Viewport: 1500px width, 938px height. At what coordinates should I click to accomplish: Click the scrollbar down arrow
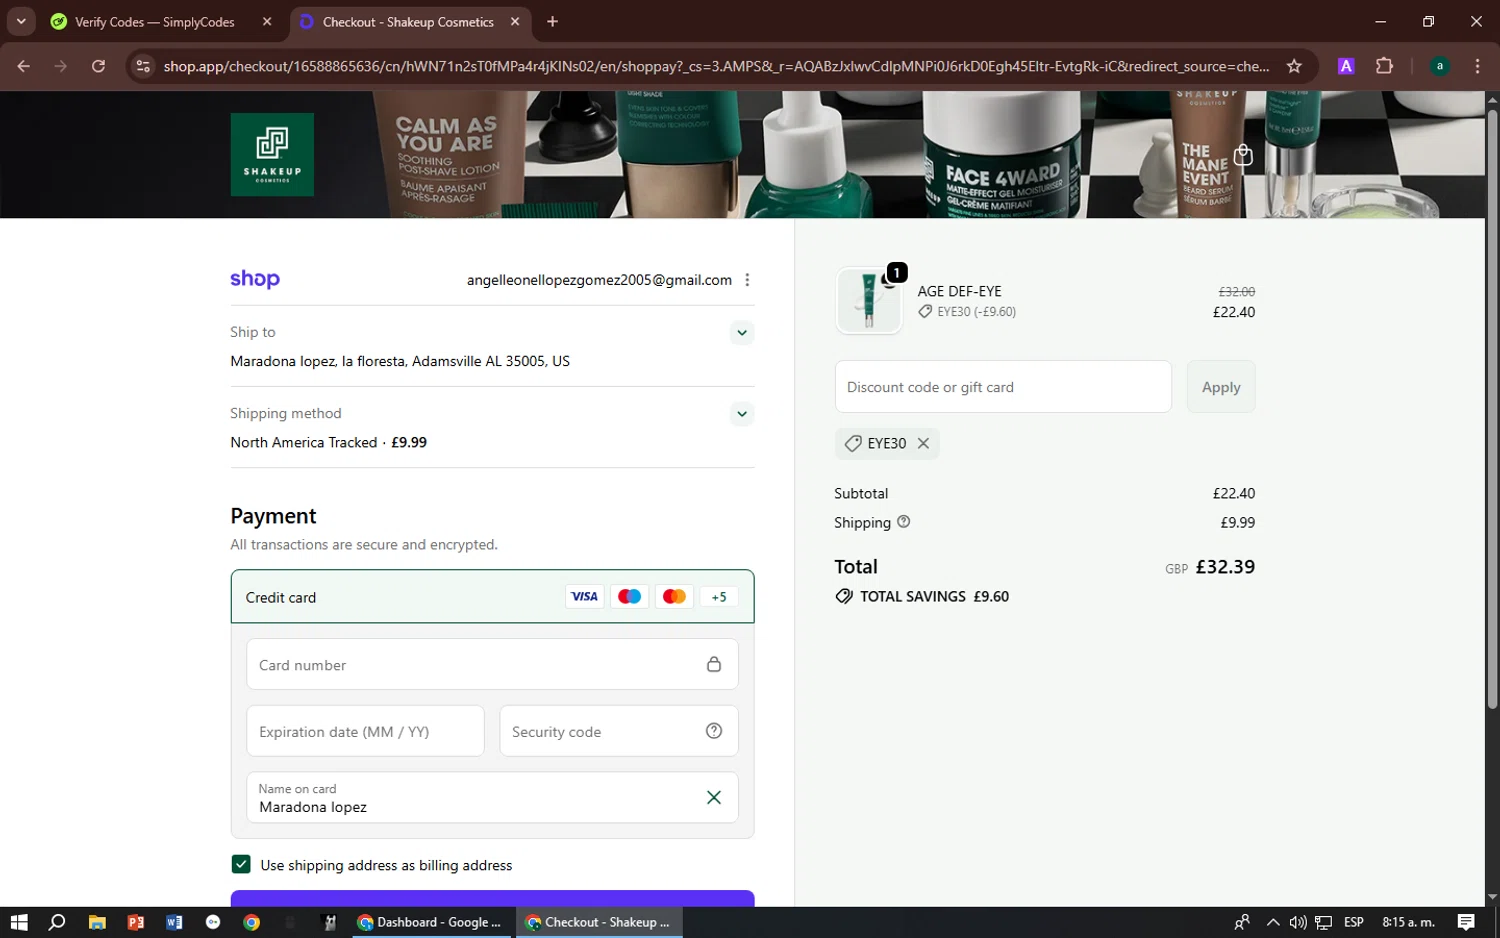point(1492,897)
